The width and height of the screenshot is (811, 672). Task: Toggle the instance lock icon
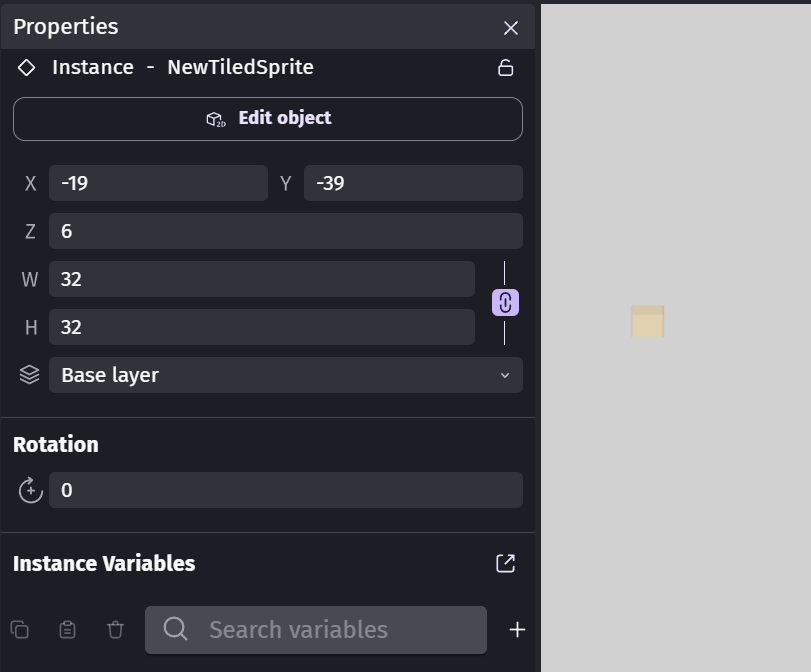[x=506, y=68]
